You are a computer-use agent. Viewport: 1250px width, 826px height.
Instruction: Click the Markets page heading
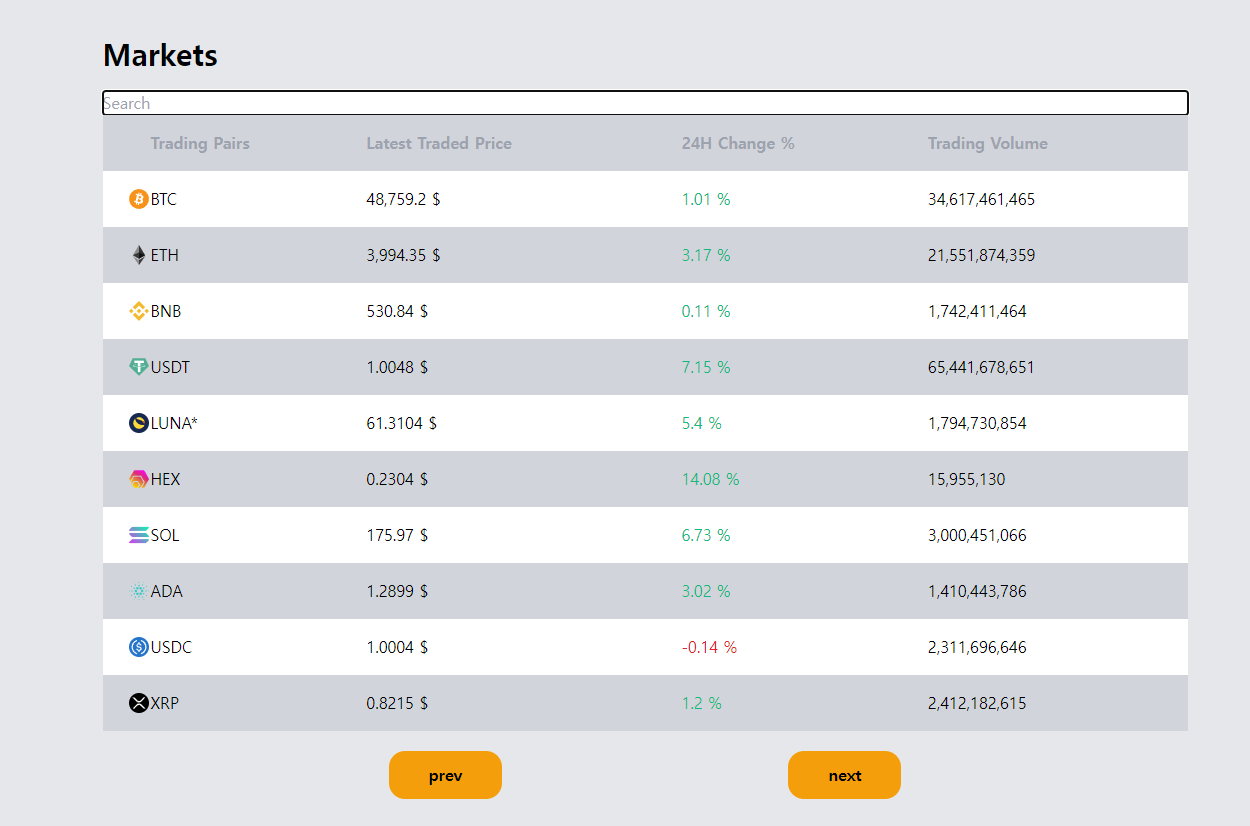(160, 55)
